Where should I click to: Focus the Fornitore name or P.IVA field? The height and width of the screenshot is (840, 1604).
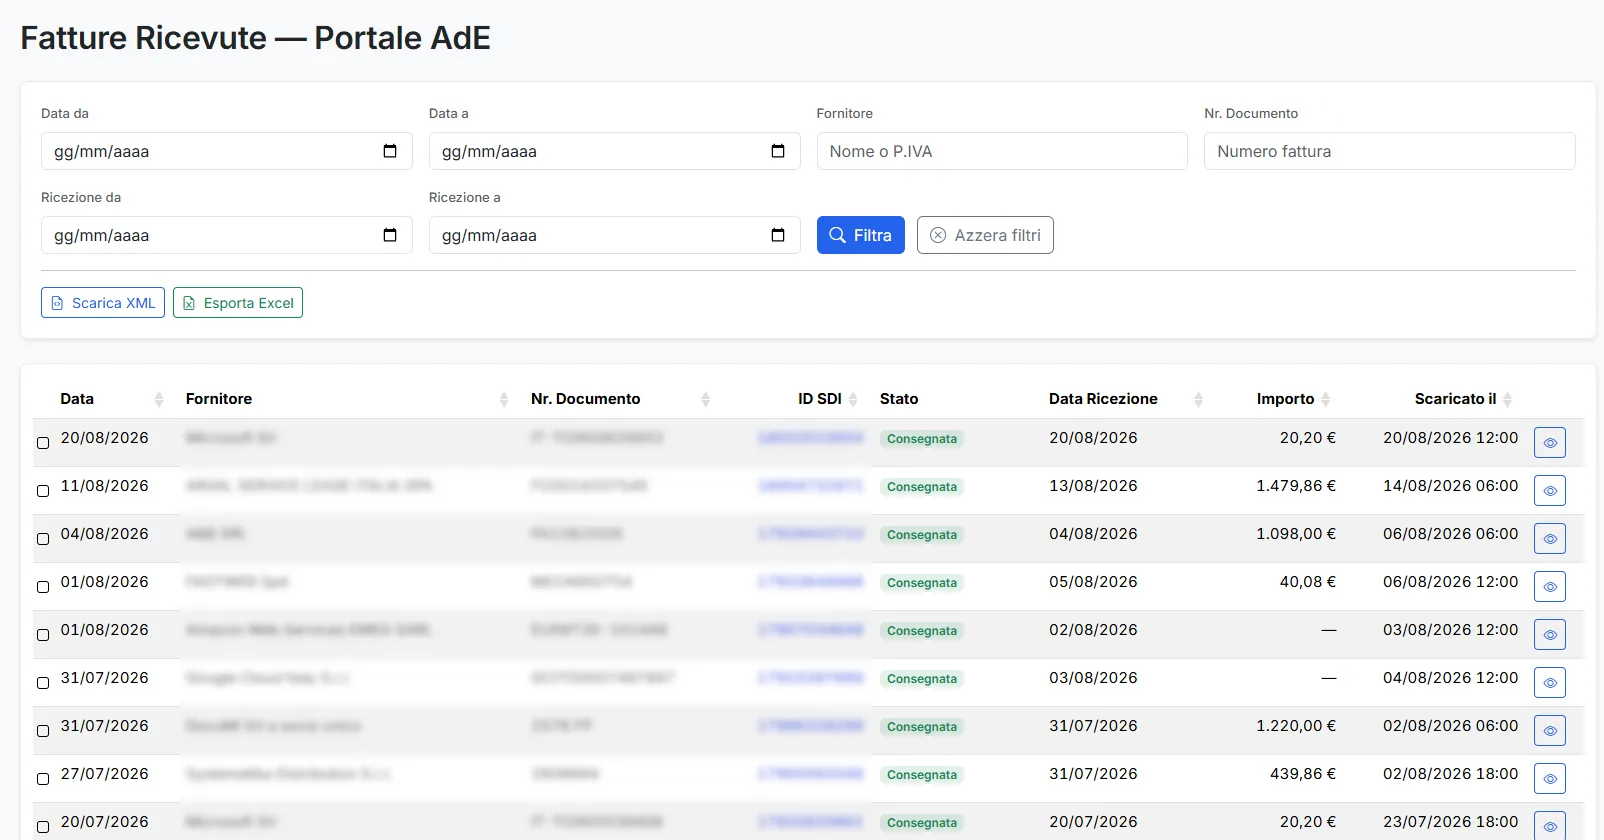click(x=1002, y=151)
